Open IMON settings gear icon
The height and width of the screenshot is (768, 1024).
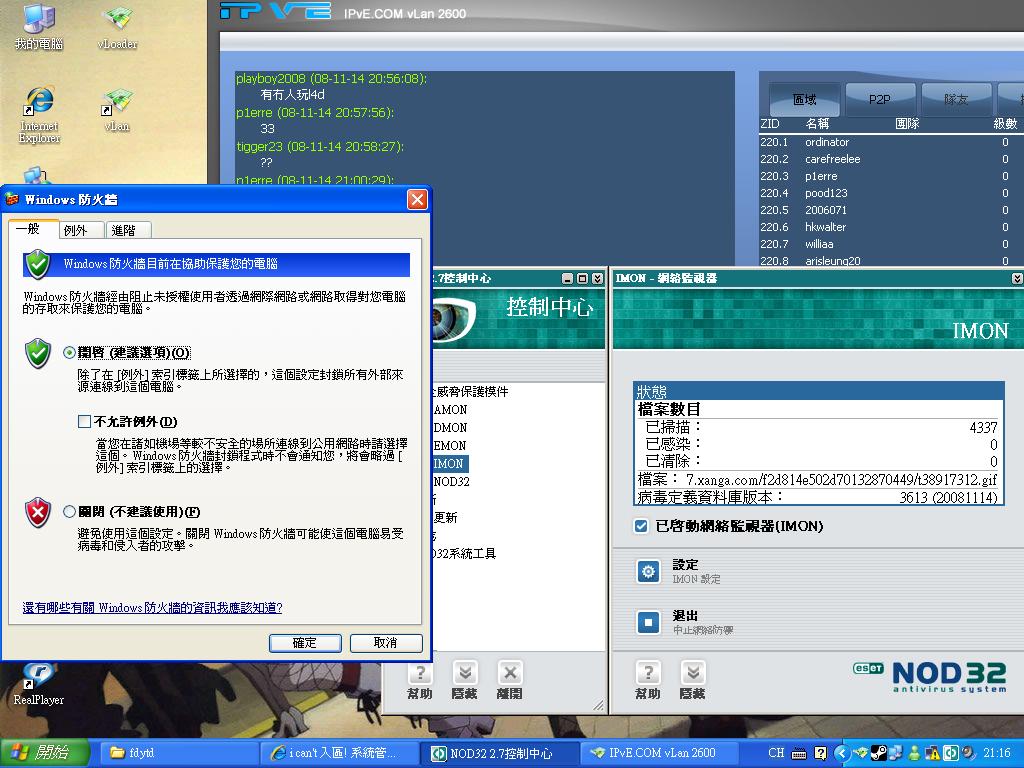(x=648, y=571)
